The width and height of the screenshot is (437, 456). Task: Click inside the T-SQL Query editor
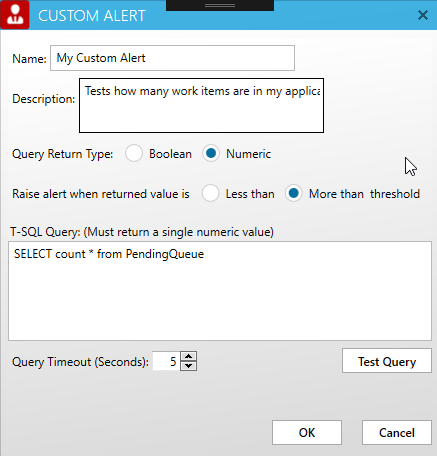point(220,291)
